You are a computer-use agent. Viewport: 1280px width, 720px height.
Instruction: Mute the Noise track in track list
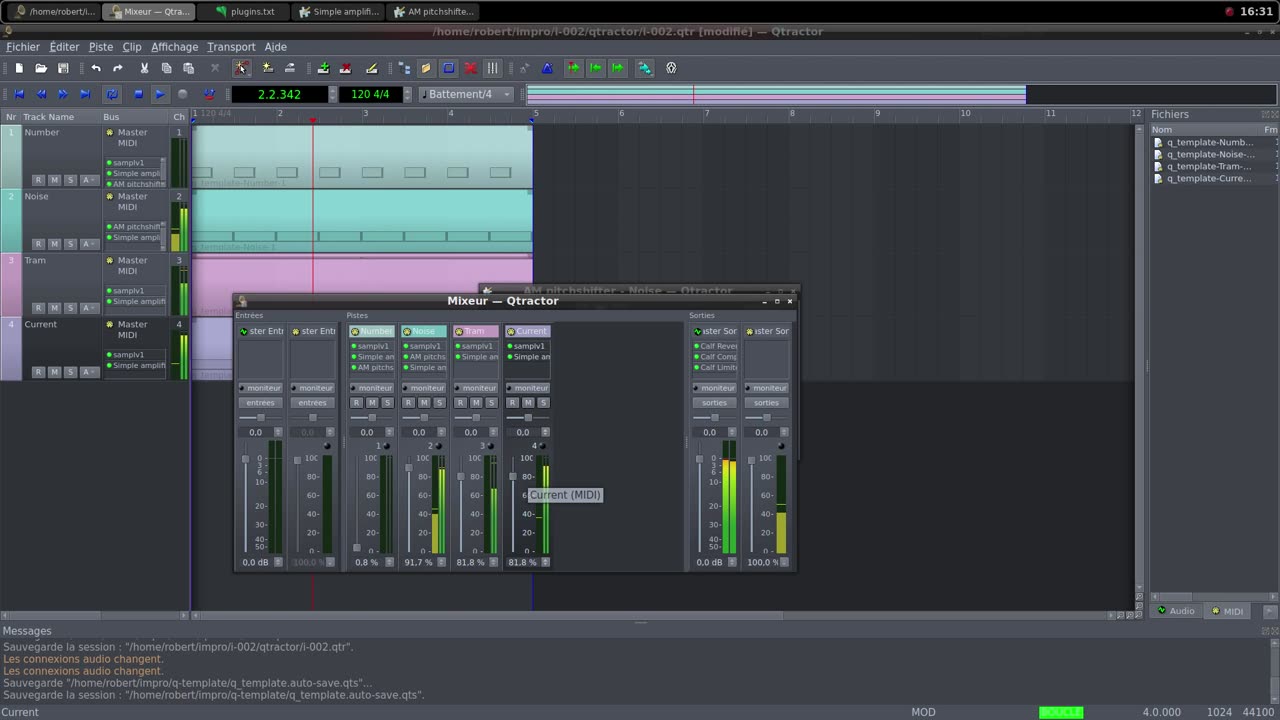(54, 244)
